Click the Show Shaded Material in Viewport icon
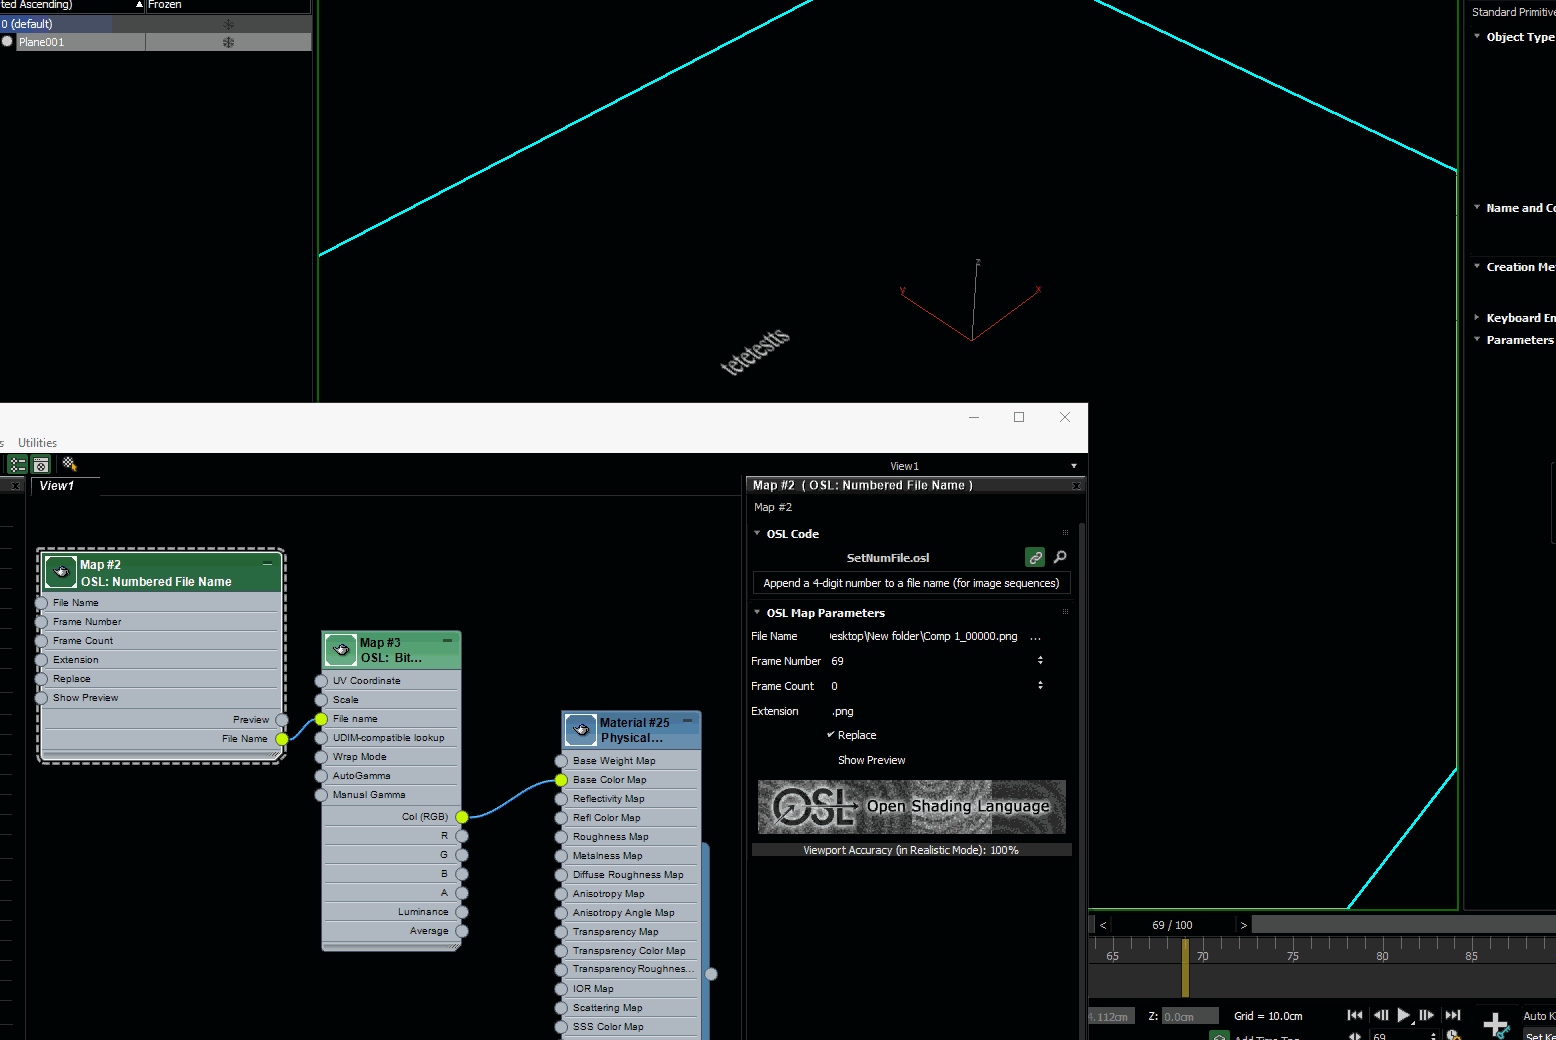The width and height of the screenshot is (1556, 1040). coord(70,464)
